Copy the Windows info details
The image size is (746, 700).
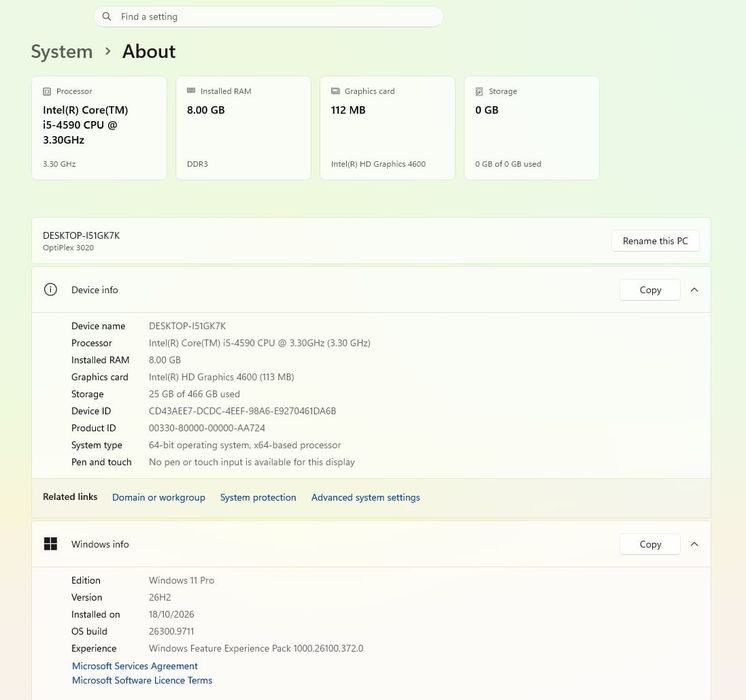650,544
